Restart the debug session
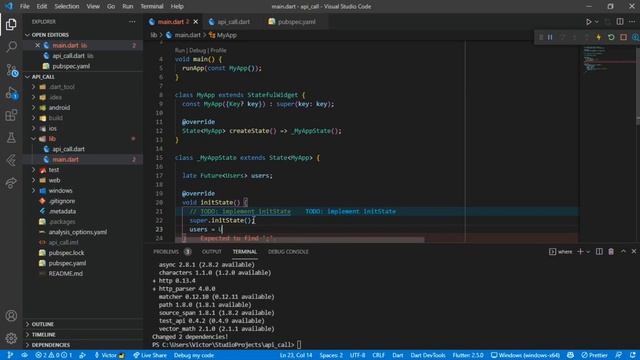This screenshot has height=360, width=640. (x=611, y=37)
